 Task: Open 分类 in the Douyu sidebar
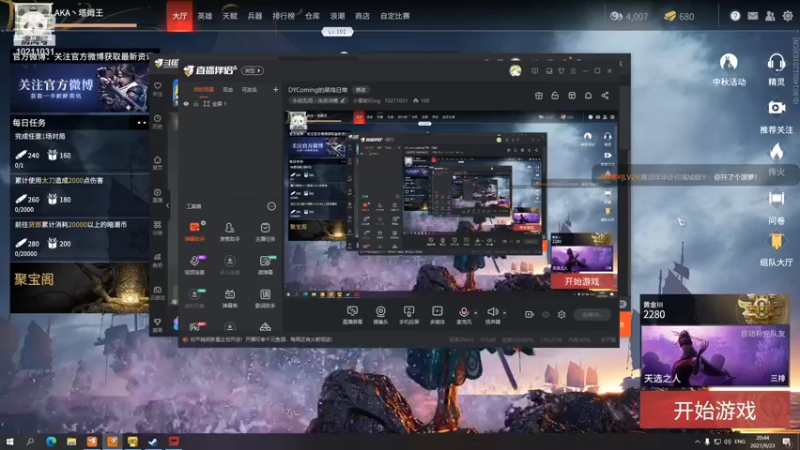pos(158,228)
